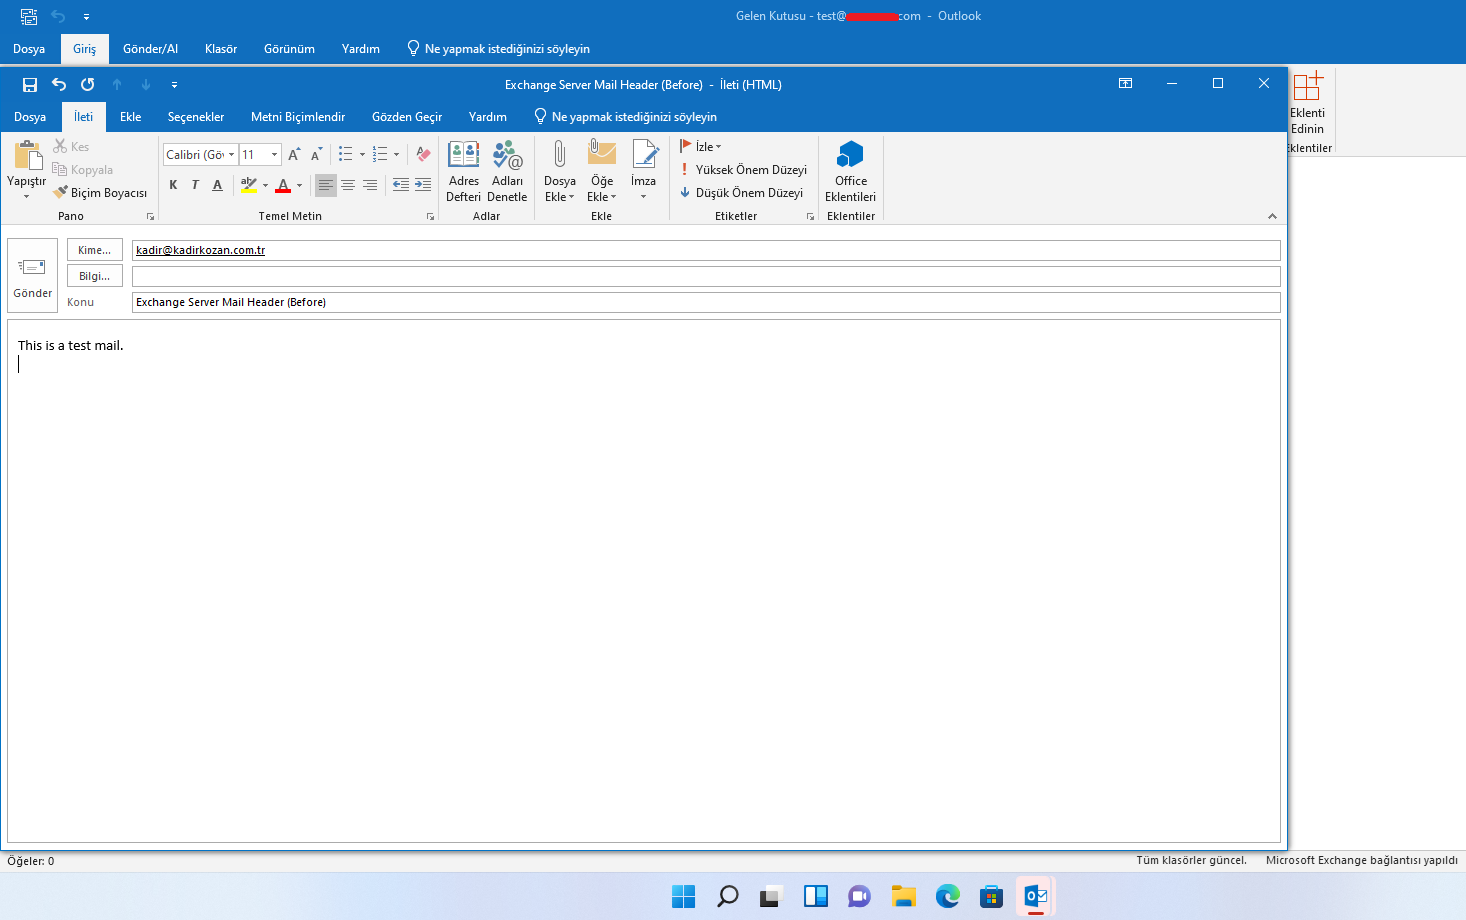Toggle italic formatting
Image resolution: width=1466 pixels, height=920 pixels.
[x=195, y=184]
